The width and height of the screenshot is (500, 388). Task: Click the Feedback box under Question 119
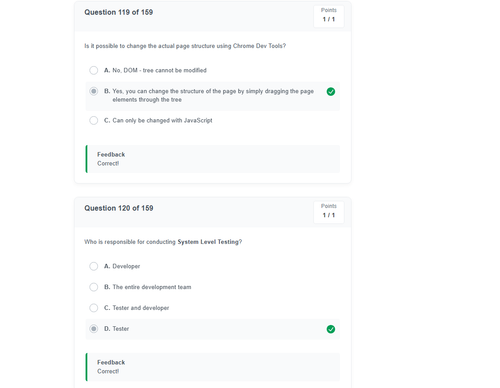pyautogui.click(x=213, y=159)
